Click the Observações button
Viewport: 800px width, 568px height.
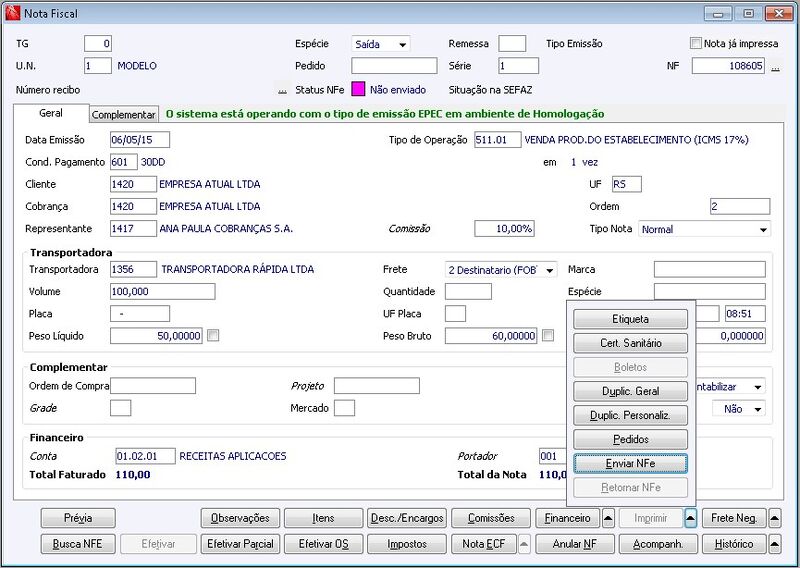tap(240, 518)
